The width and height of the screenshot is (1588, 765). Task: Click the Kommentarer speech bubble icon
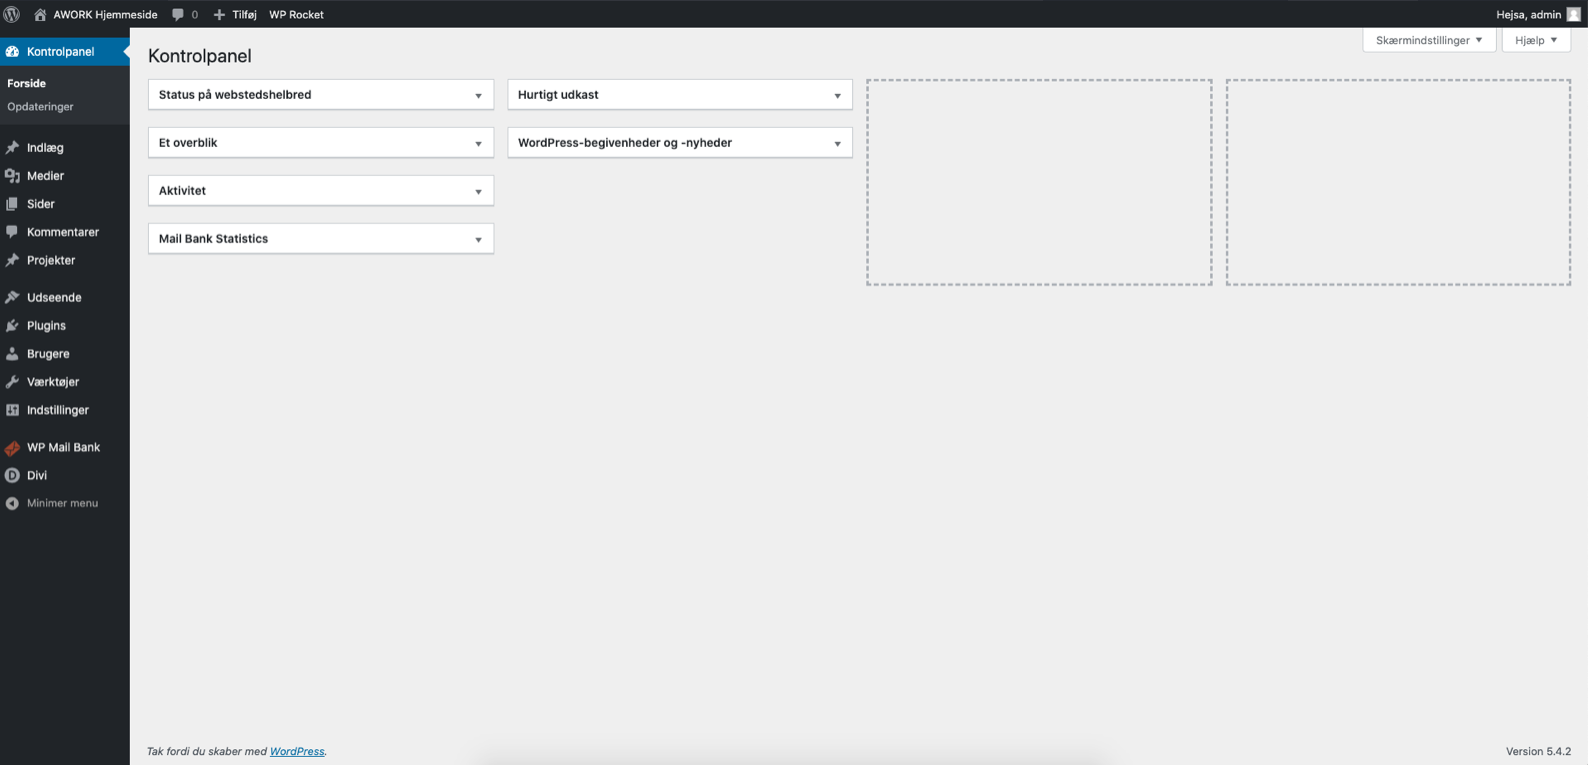pos(12,231)
